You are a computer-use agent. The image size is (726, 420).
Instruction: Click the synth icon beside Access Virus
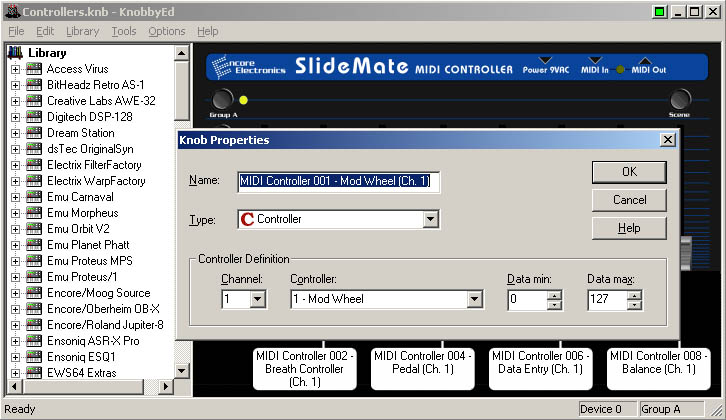(34, 69)
